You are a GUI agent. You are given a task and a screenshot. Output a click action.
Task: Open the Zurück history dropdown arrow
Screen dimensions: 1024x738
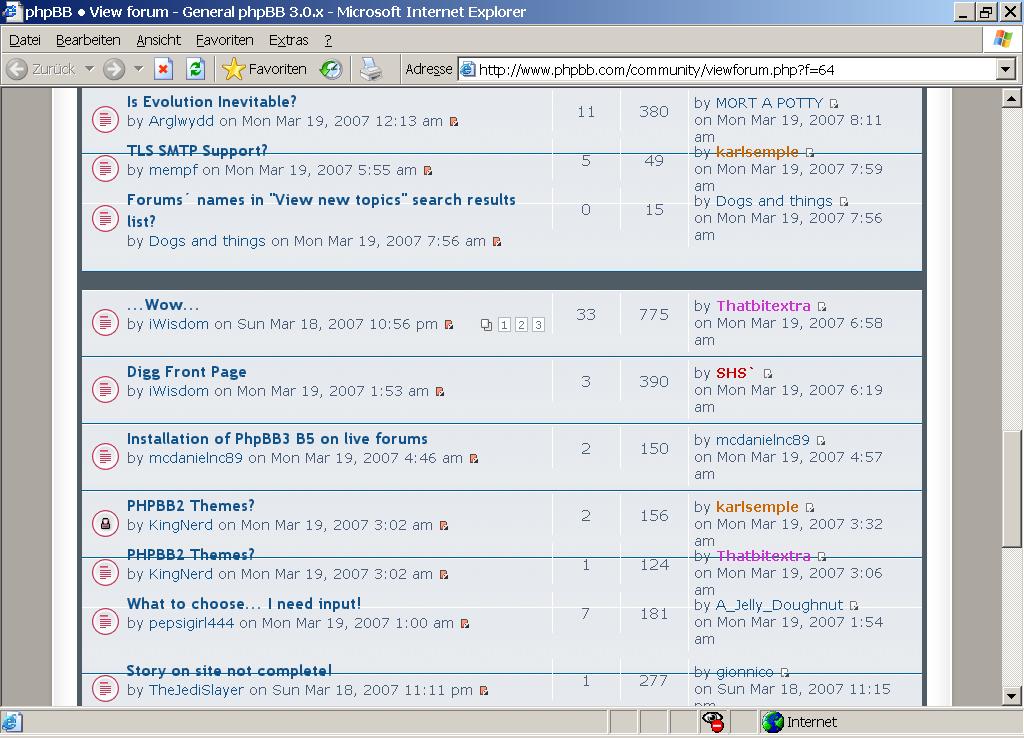tap(89, 69)
